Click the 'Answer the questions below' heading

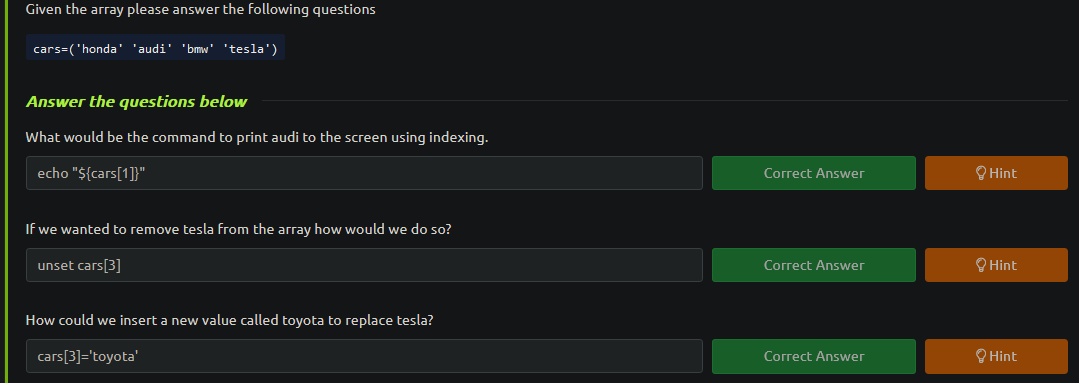(x=136, y=102)
